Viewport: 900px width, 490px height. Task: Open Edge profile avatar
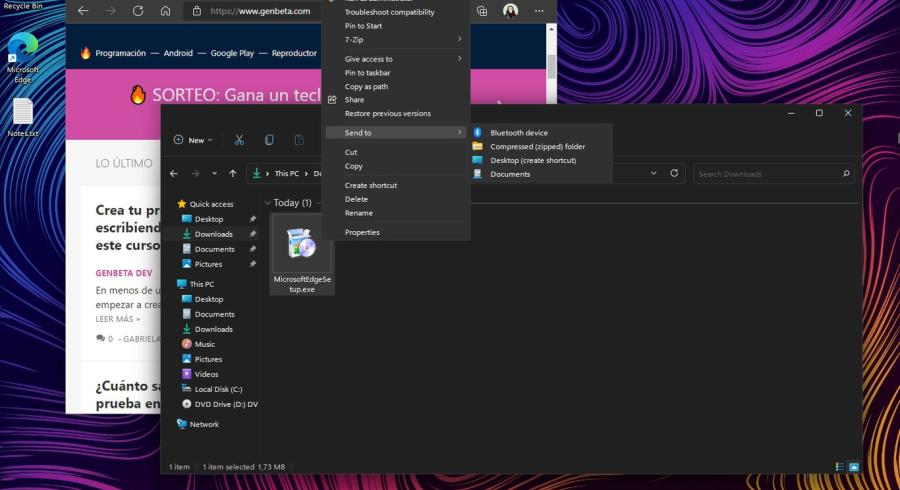pos(510,11)
